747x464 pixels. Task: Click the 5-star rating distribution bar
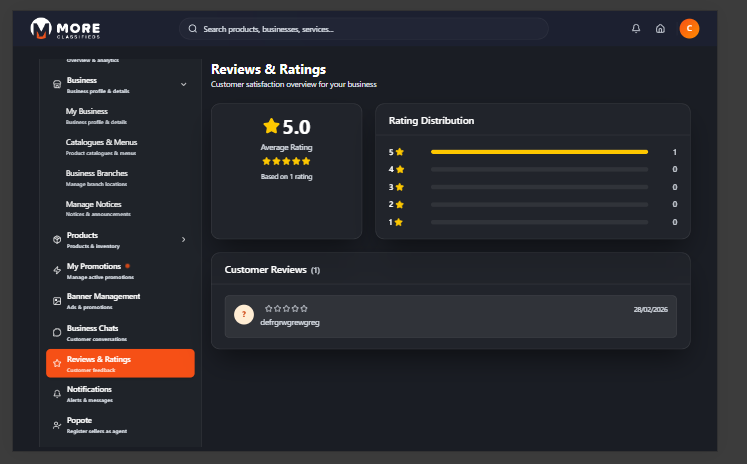click(539, 152)
